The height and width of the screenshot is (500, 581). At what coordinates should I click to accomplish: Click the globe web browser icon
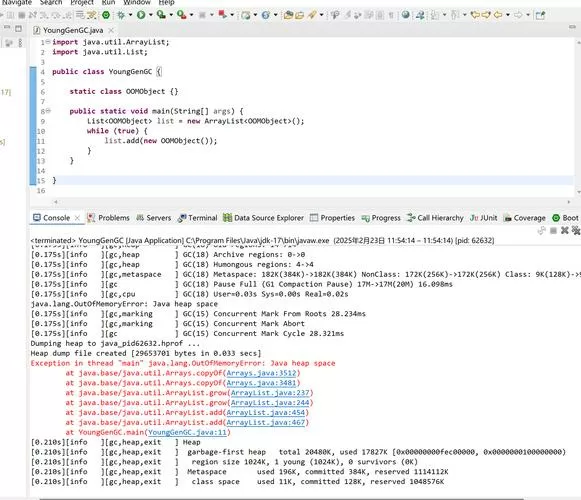406,15
